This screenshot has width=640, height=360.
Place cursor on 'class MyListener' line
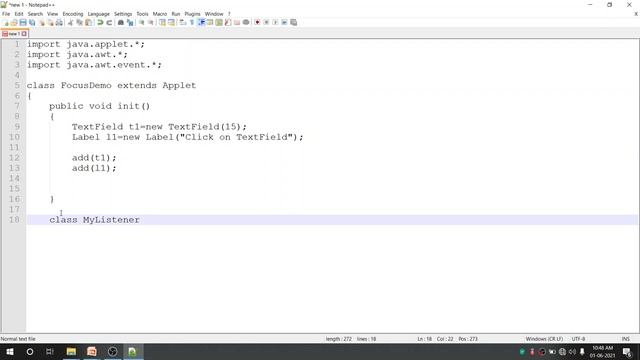[x=94, y=220]
